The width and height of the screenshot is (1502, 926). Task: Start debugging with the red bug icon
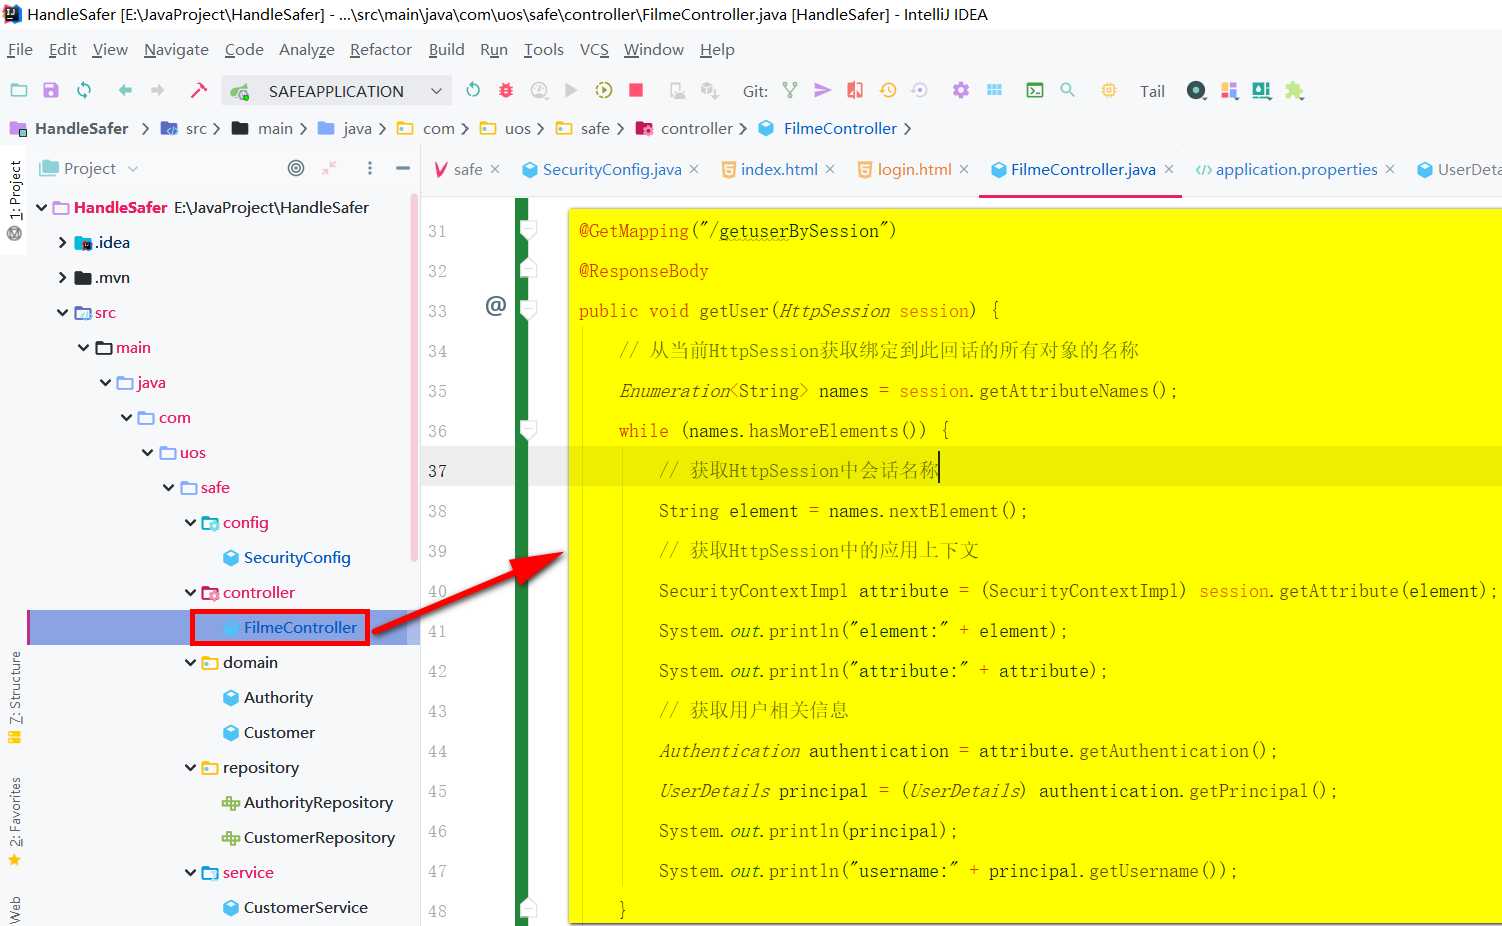506,90
